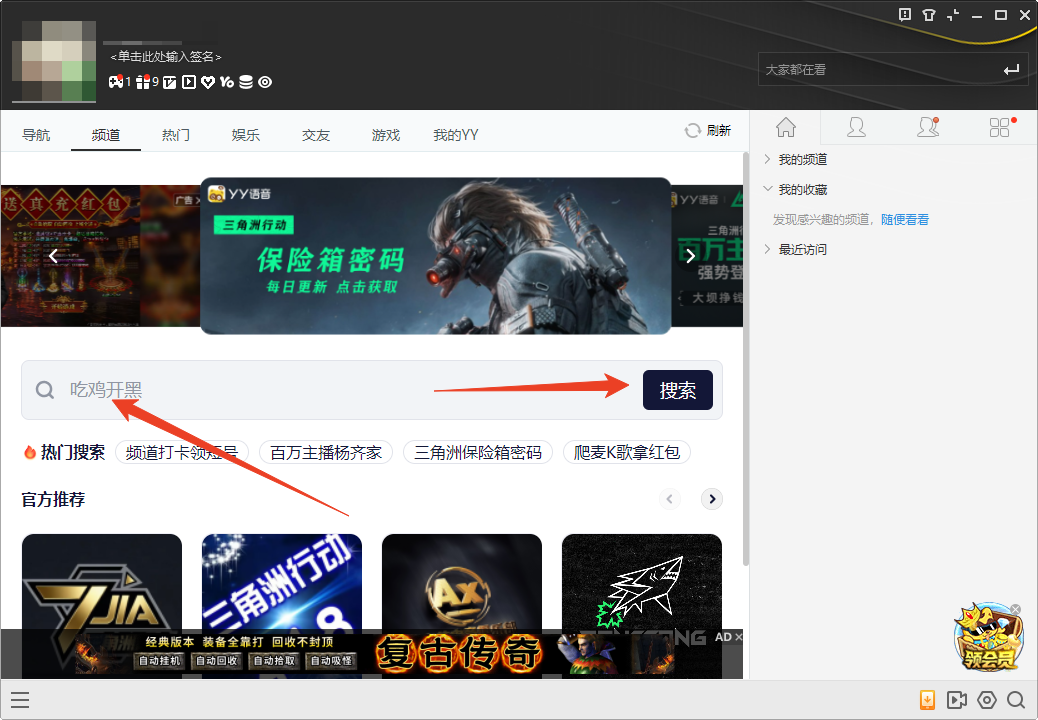The height and width of the screenshot is (720, 1038).
Task: Open the 三角洲行动 recommended channel card
Action: tap(282, 582)
